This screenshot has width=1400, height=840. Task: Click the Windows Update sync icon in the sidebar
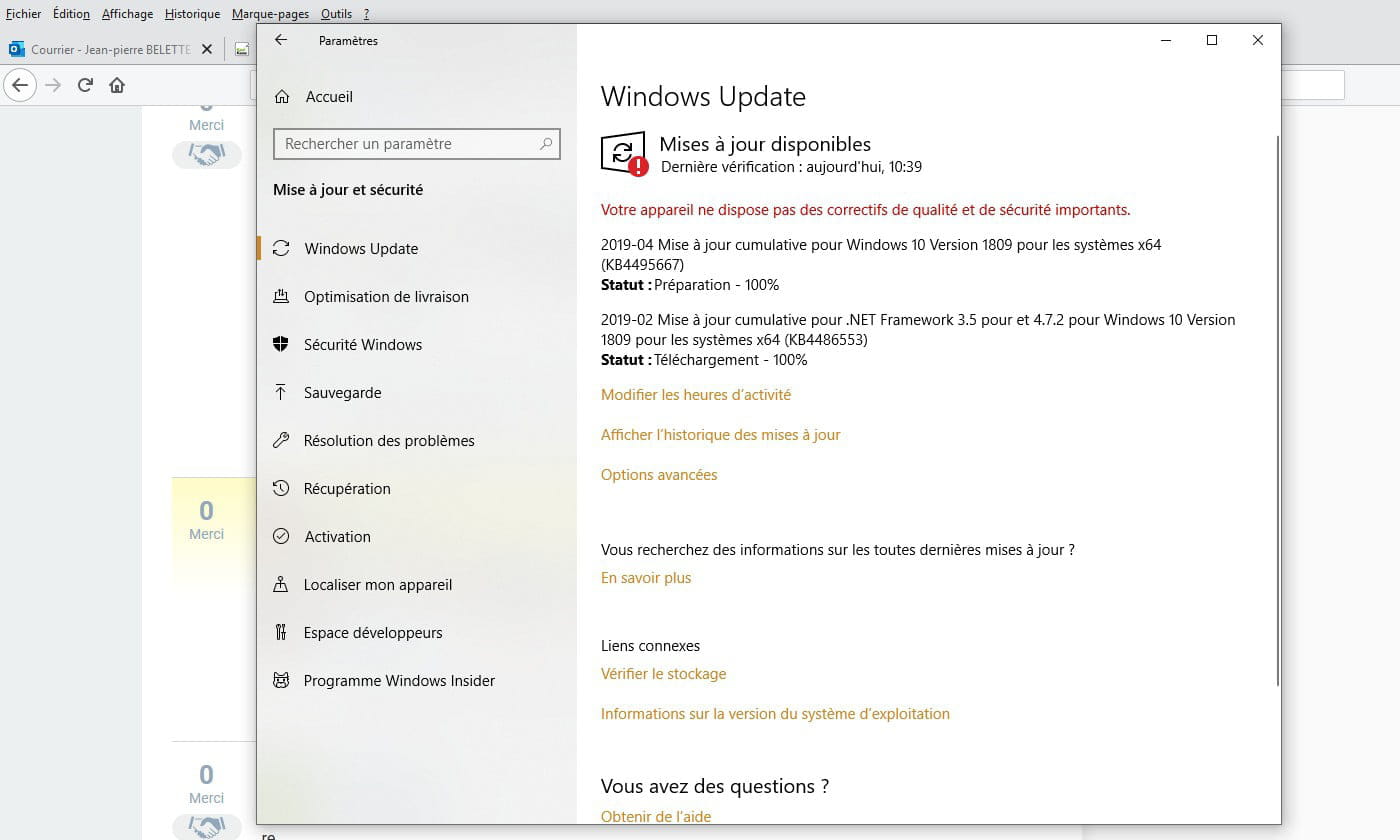click(x=281, y=248)
